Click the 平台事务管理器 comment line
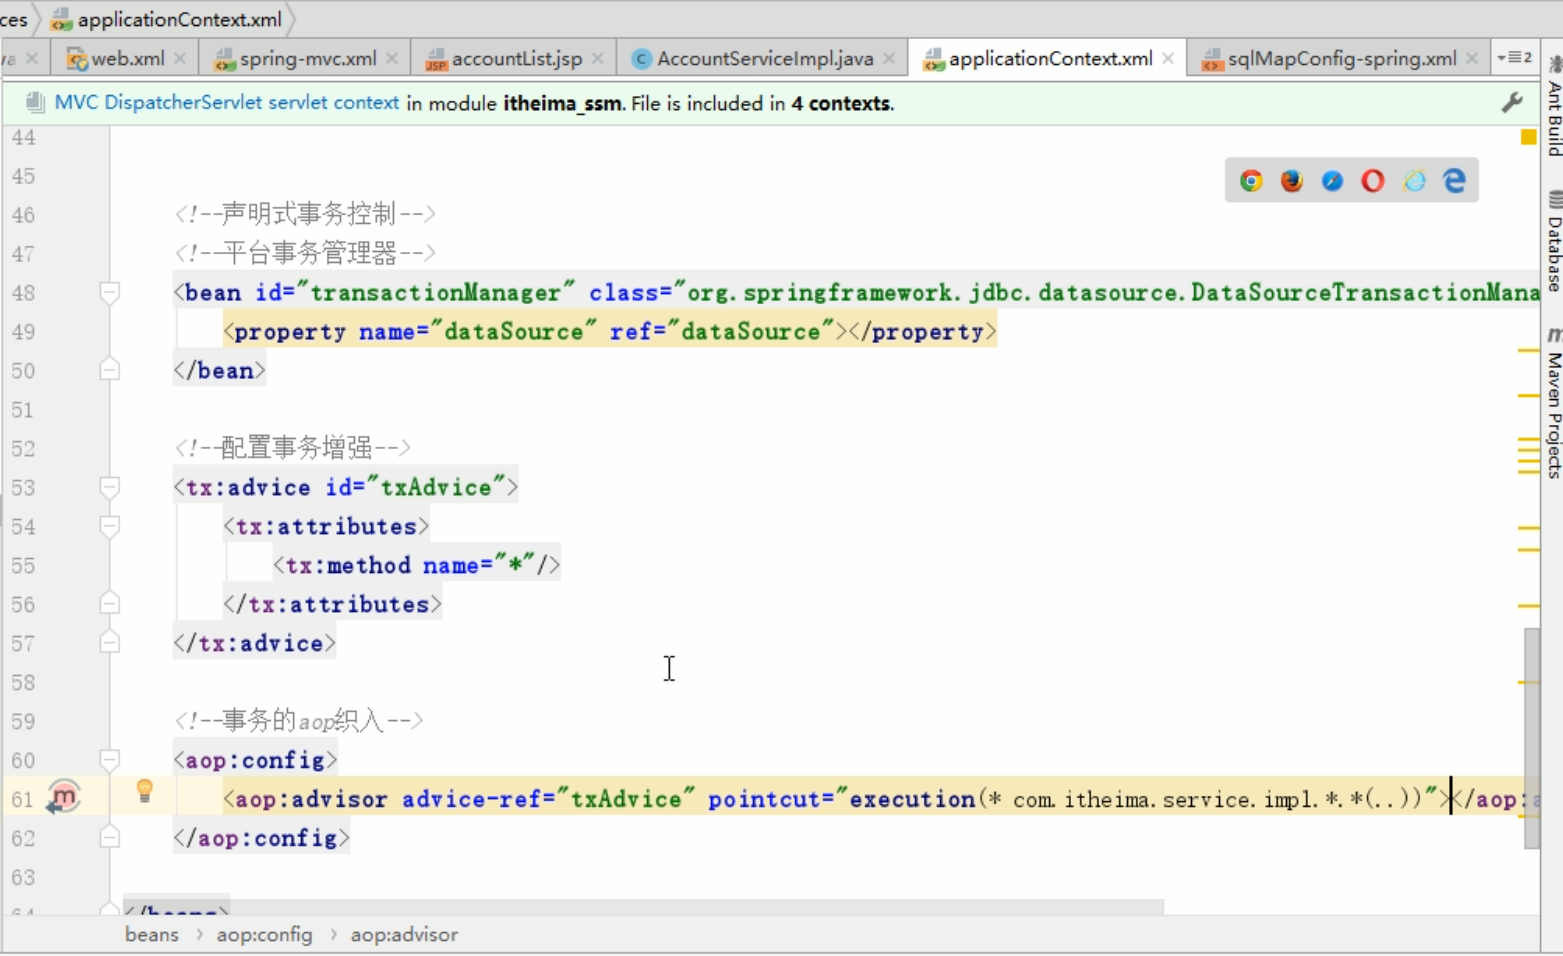The image size is (1563, 956). [305, 253]
